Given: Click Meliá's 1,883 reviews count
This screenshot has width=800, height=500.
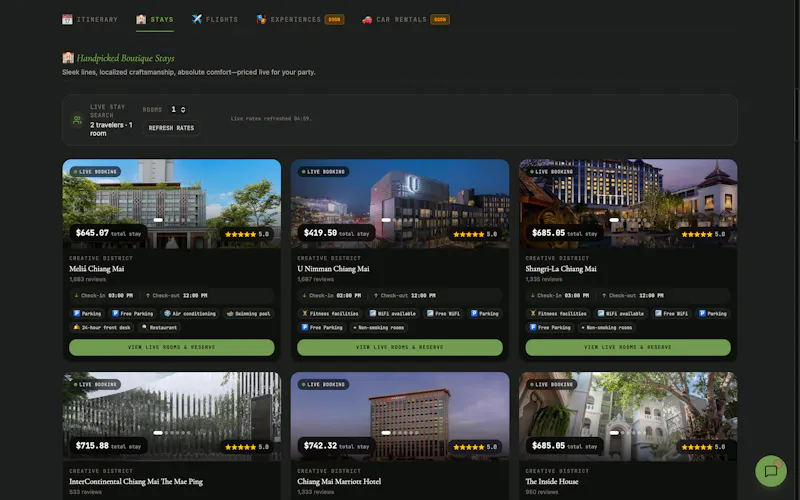Looking at the screenshot, I should [88, 280].
